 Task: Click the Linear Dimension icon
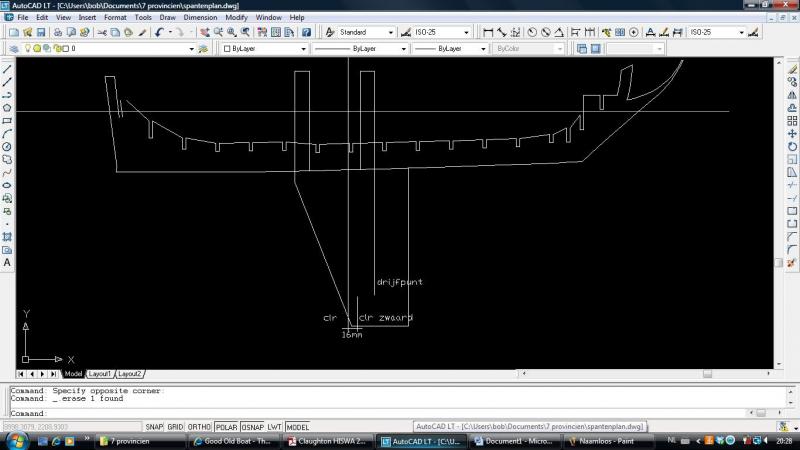click(x=488, y=32)
